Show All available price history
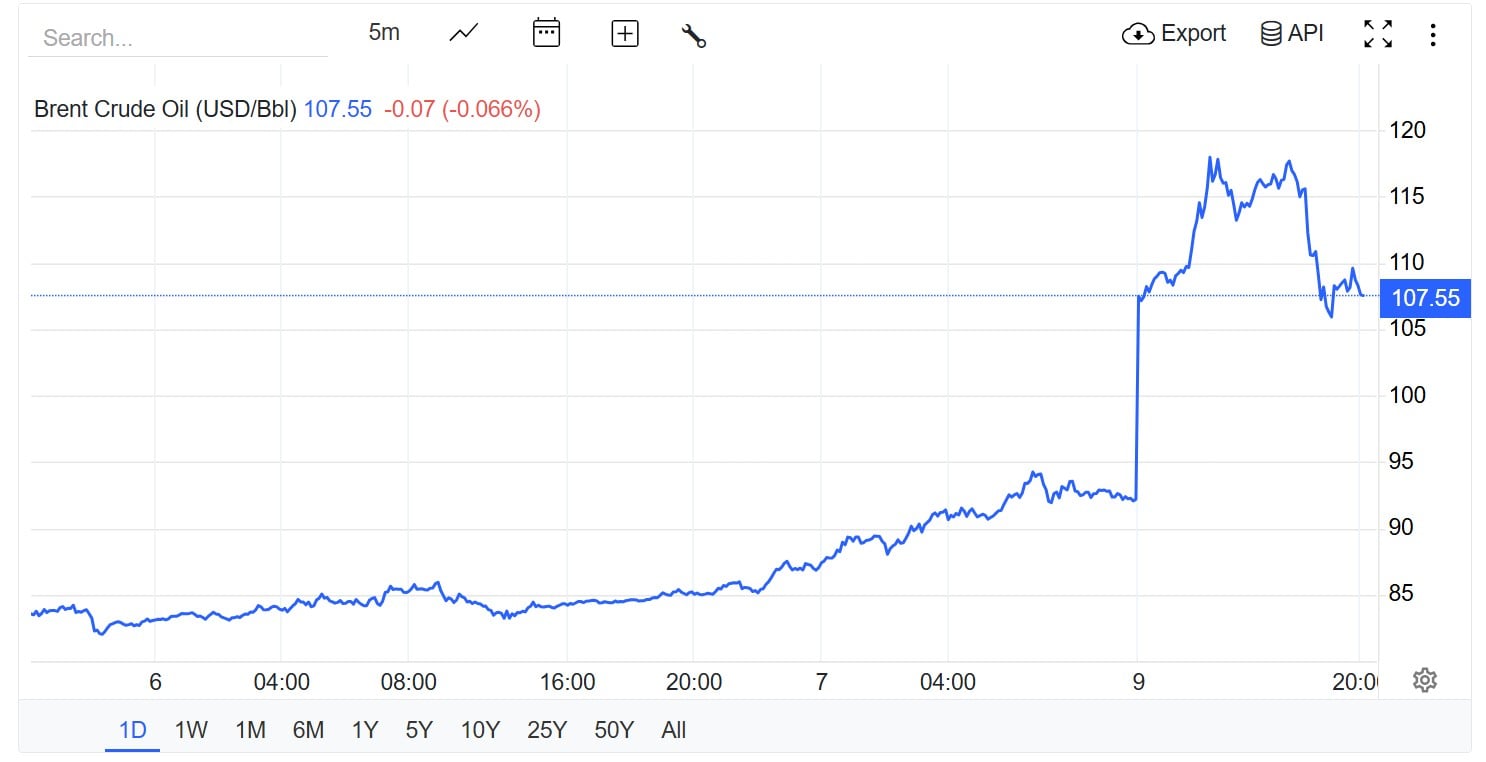Viewport: 1486px width, 762px height. (674, 730)
